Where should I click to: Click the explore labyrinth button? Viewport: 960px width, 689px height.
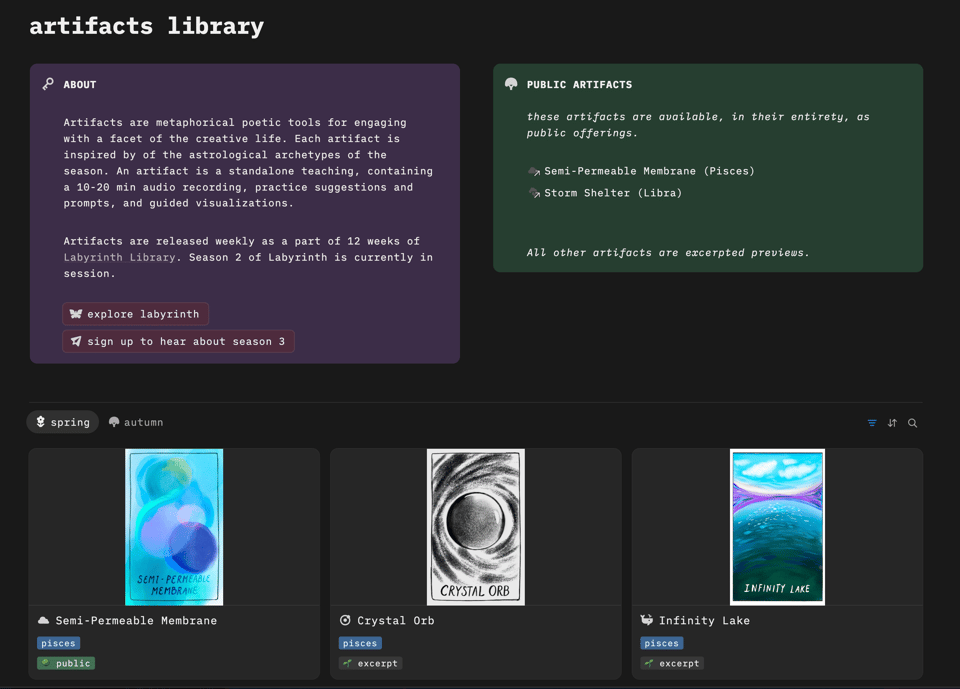[x=135, y=313]
